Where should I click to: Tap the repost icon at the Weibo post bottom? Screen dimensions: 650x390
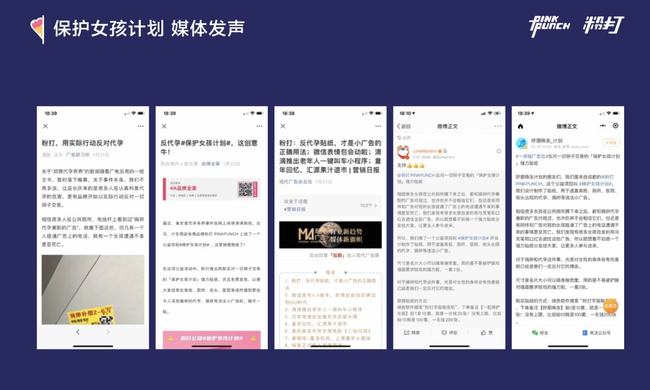coord(412,332)
